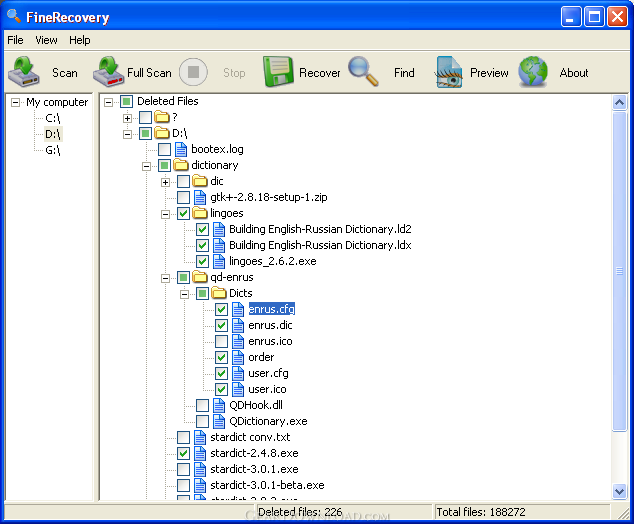Uncheck Building English-Russian Dictionary.ld2 checkbox
This screenshot has height=524, width=634.
[202, 229]
